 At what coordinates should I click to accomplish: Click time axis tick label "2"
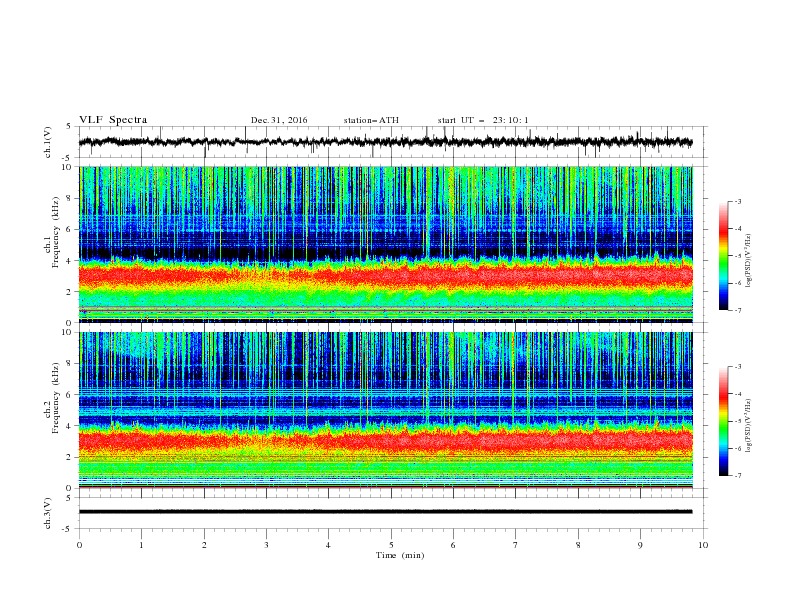point(204,545)
